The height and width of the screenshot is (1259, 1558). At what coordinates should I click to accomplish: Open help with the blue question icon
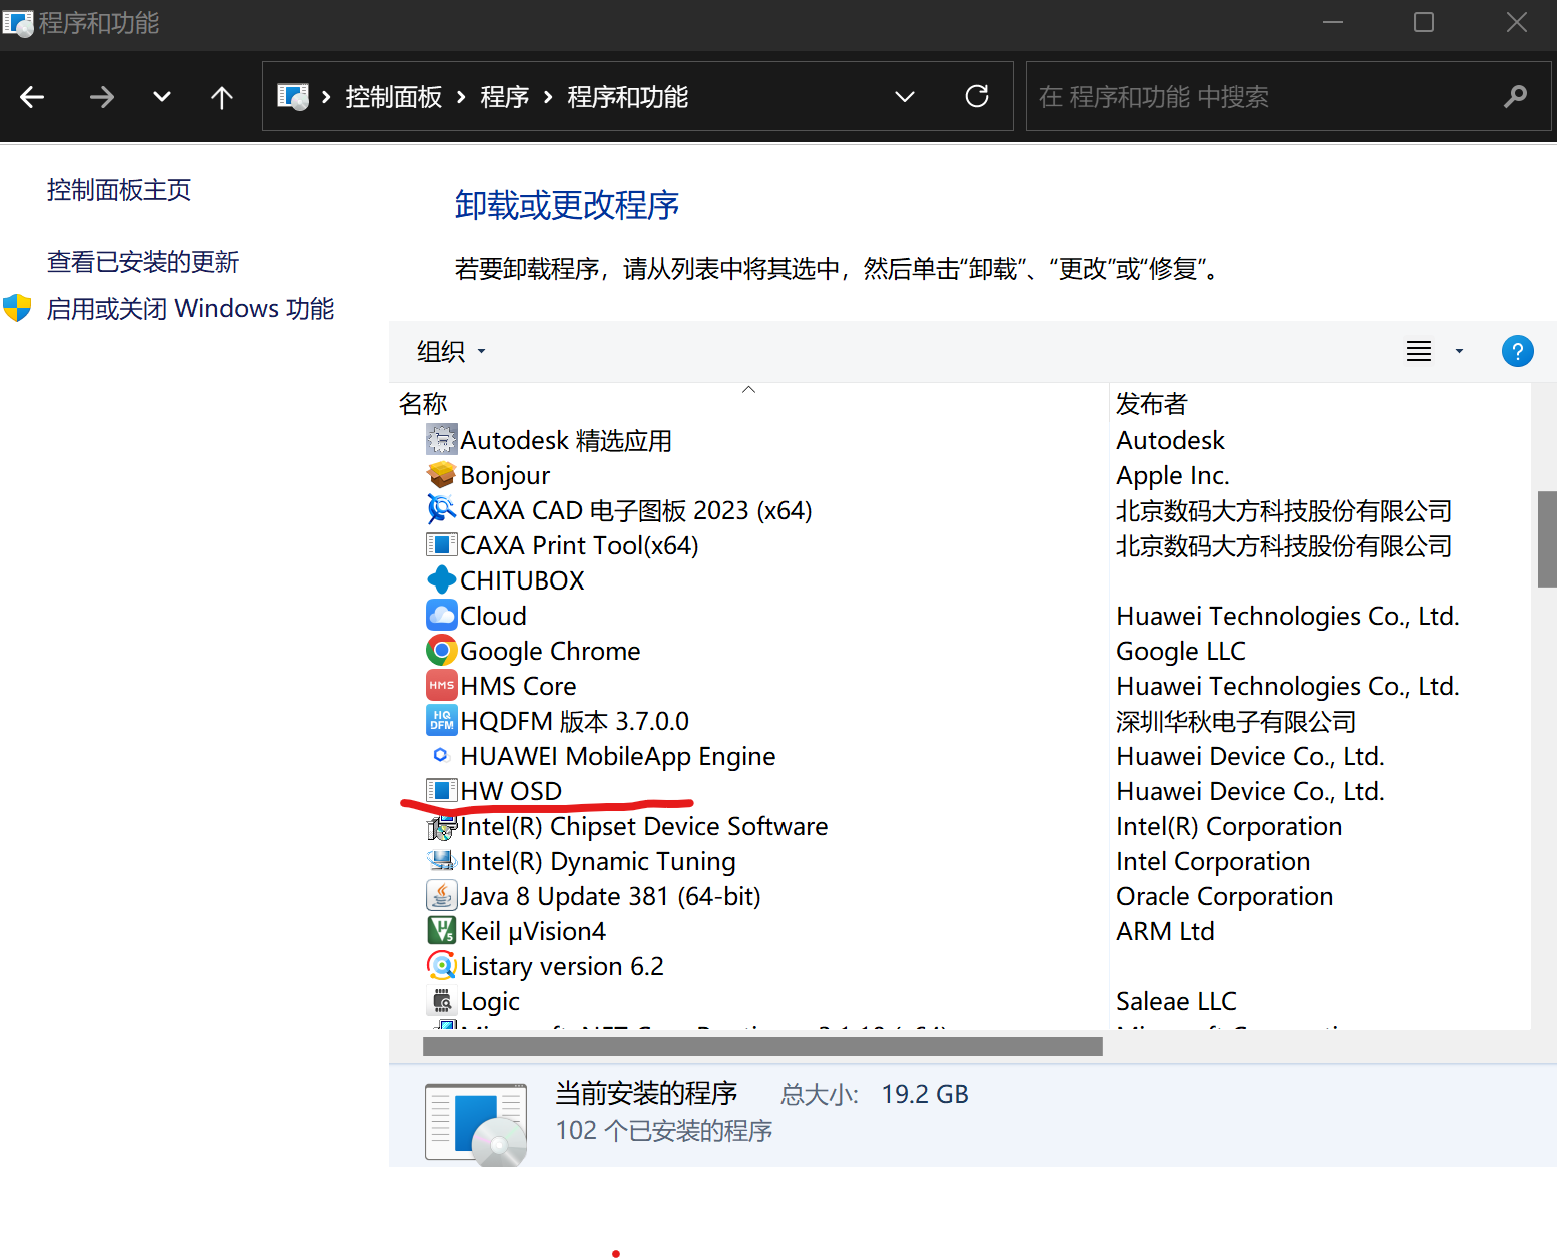click(1518, 351)
